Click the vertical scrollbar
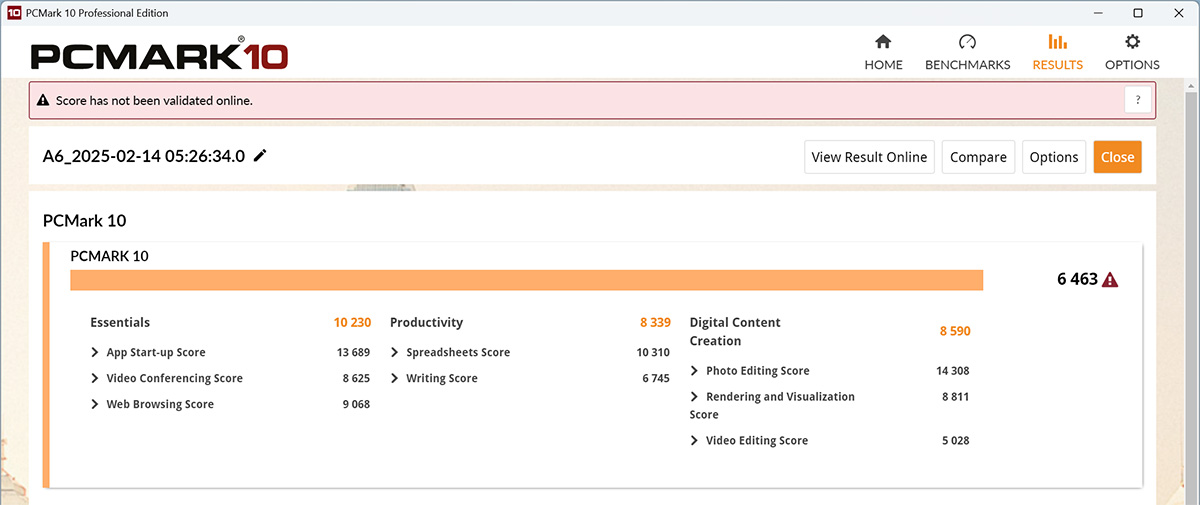 1192,290
